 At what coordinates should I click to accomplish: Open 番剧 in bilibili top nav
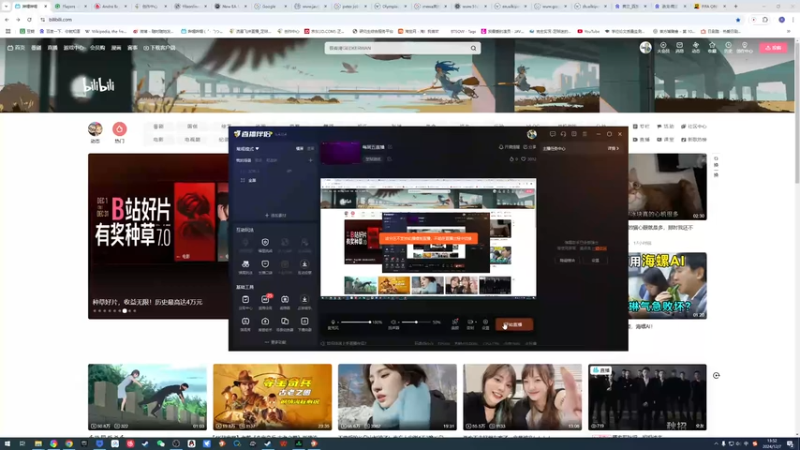point(36,48)
